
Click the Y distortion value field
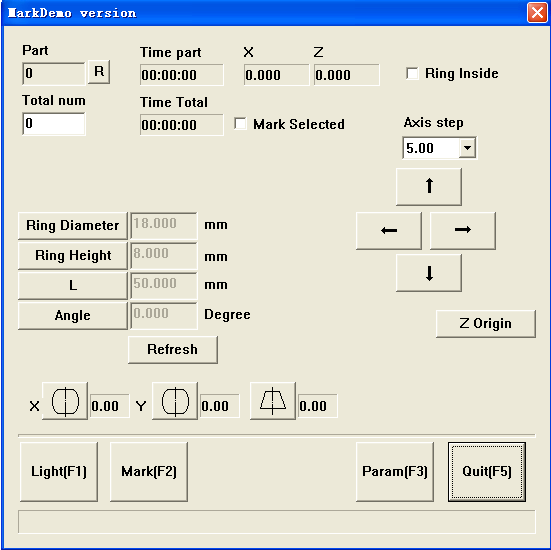220,406
